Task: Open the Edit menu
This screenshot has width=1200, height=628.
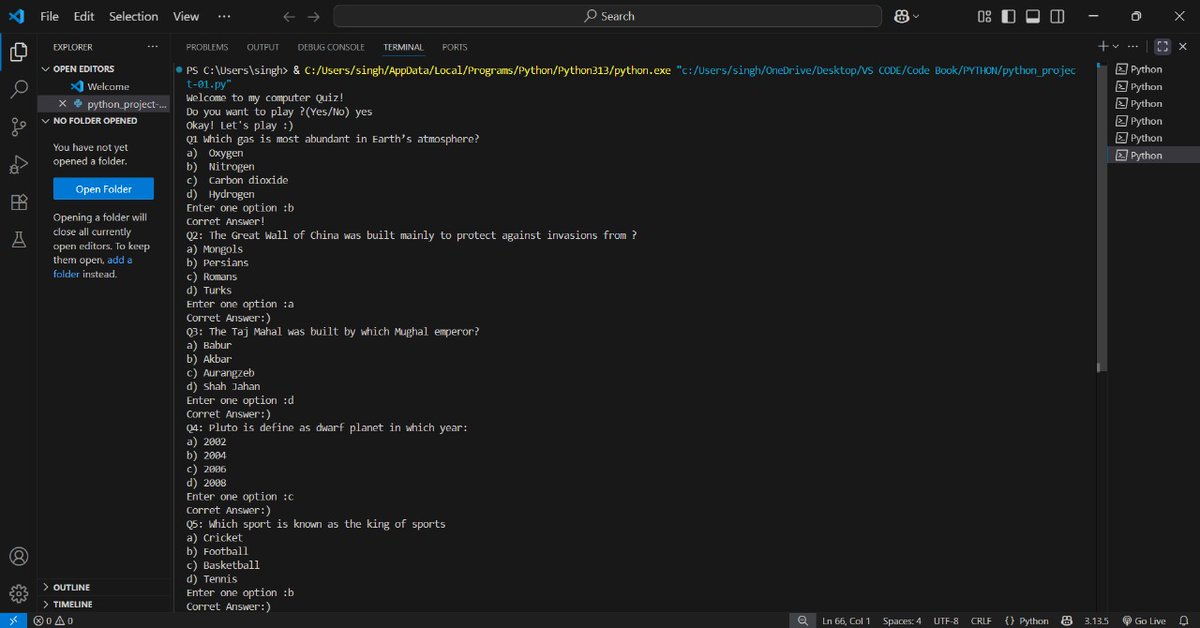Action: tap(84, 16)
